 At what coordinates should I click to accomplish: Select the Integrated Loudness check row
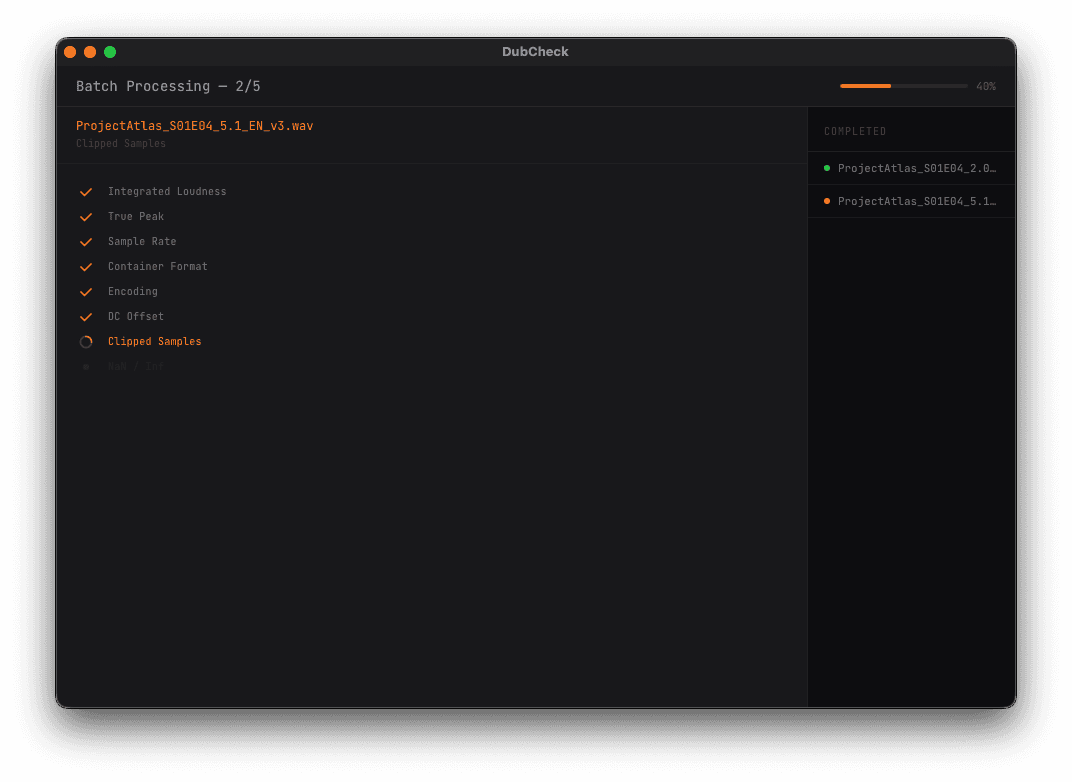click(432, 191)
